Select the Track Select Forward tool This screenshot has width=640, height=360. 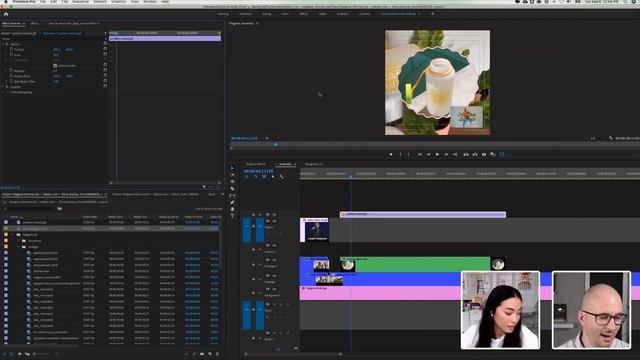click(232, 175)
